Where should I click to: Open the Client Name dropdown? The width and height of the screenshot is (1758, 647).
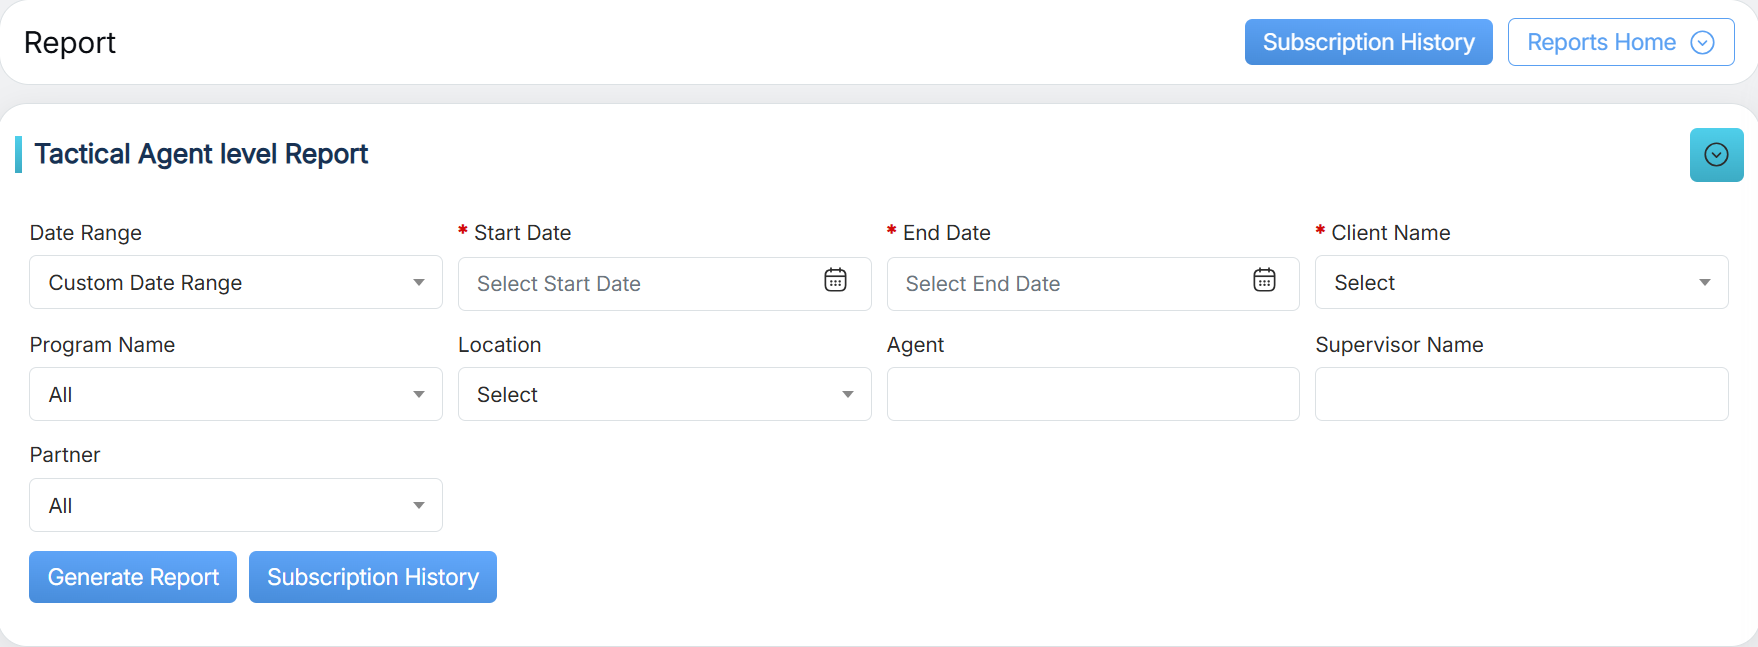pyautogui.click(x=1520, y=283)
